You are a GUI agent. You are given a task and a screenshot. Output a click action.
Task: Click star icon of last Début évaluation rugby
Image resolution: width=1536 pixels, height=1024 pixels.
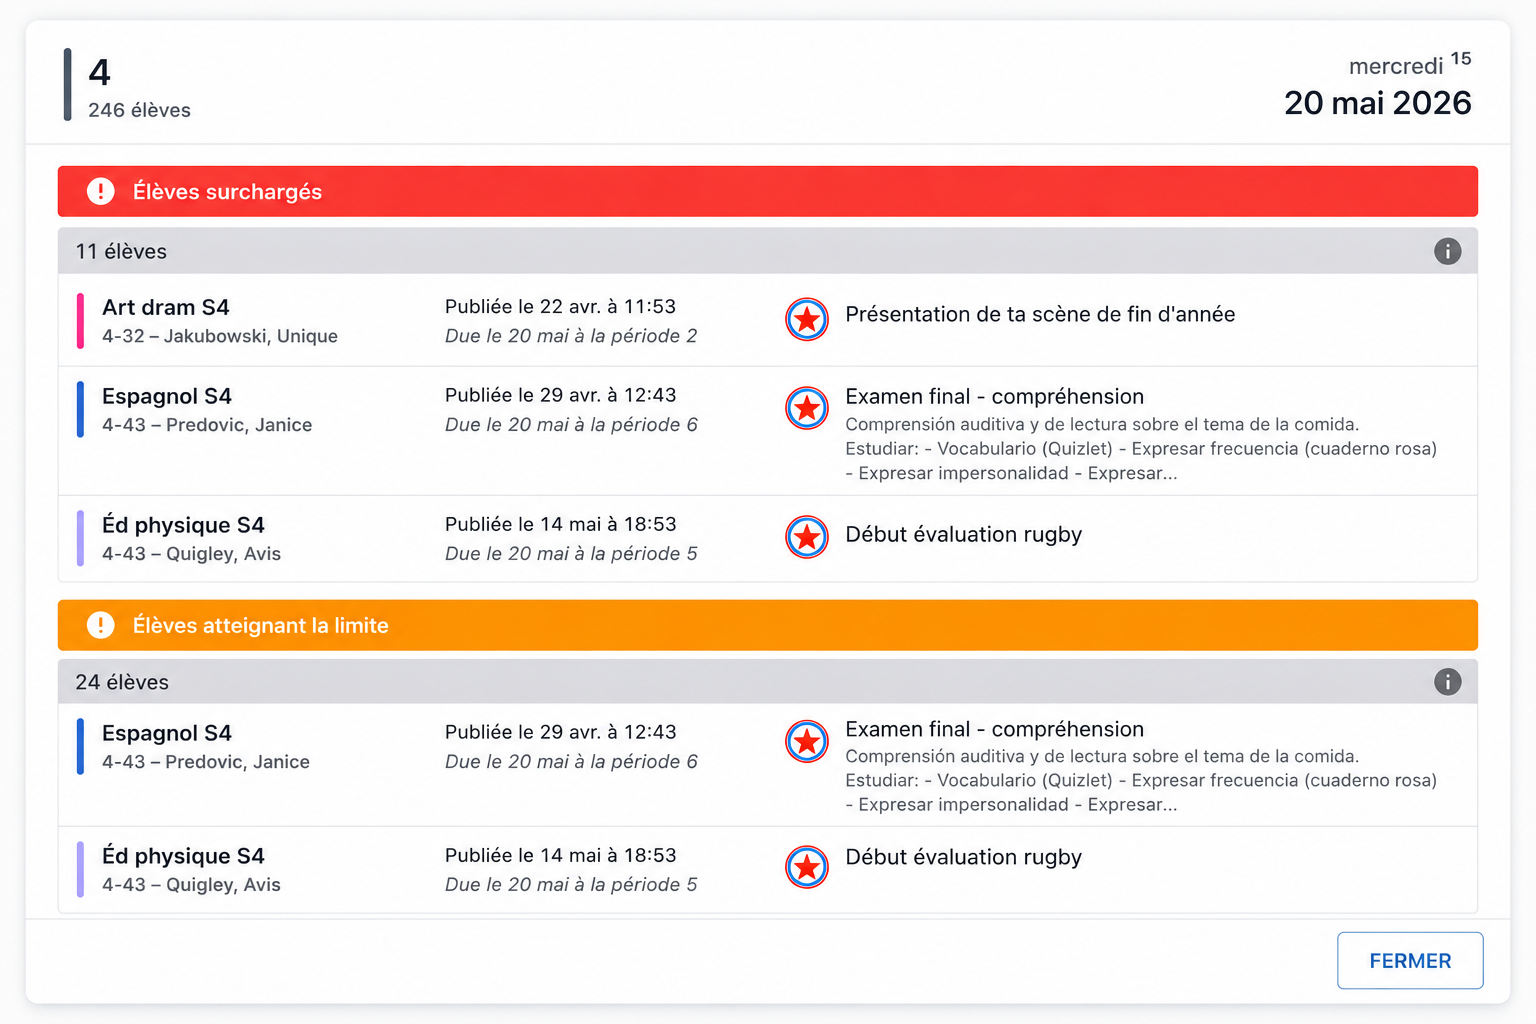coord(807,867)
